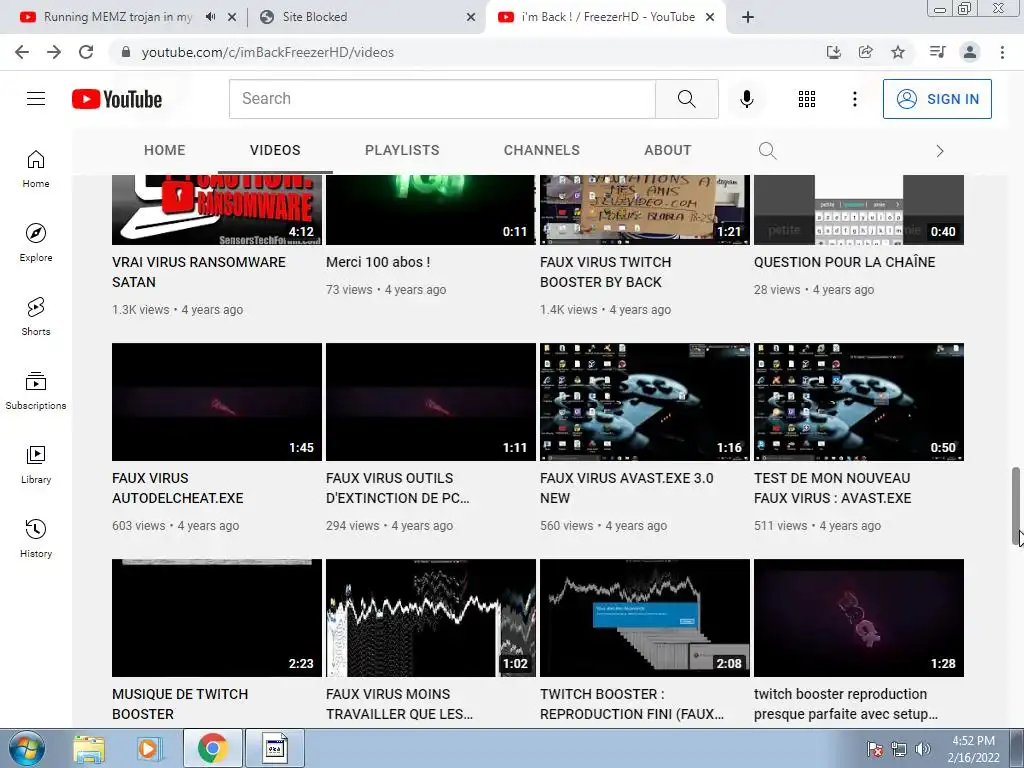Screen dimensions: 1024x768
Task: Switch to the Home channel tab
Action: coord(165,150)
